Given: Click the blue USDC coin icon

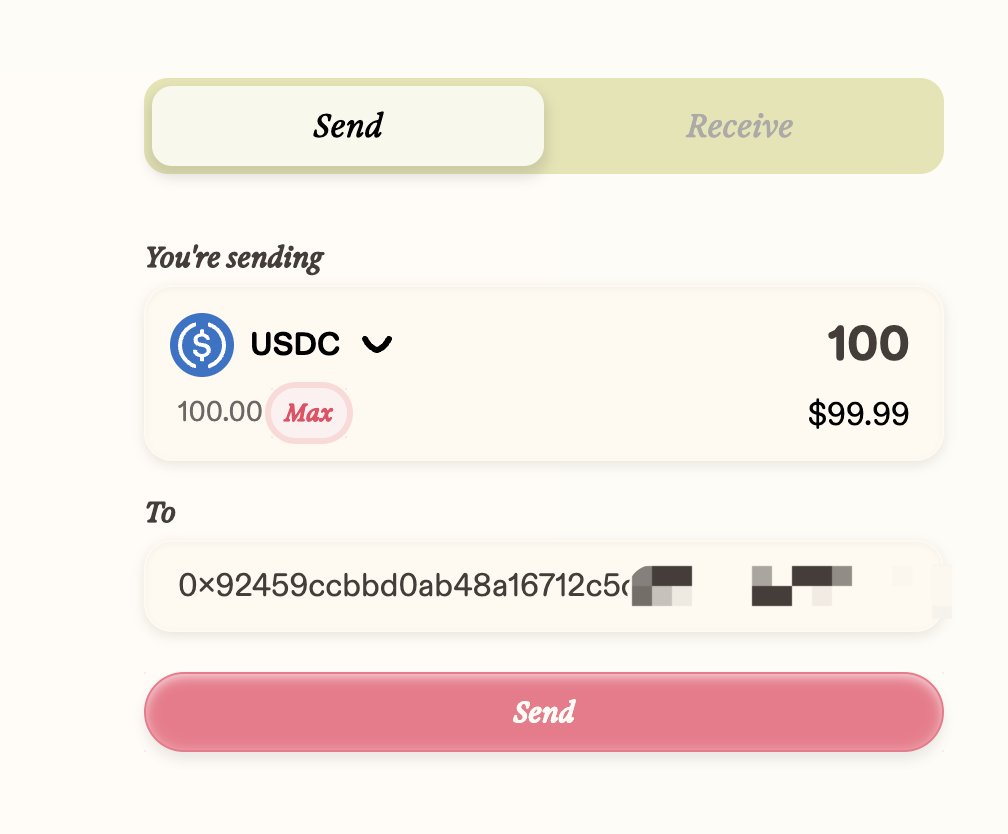Looking at the screenshot, I should pos(202,345).
